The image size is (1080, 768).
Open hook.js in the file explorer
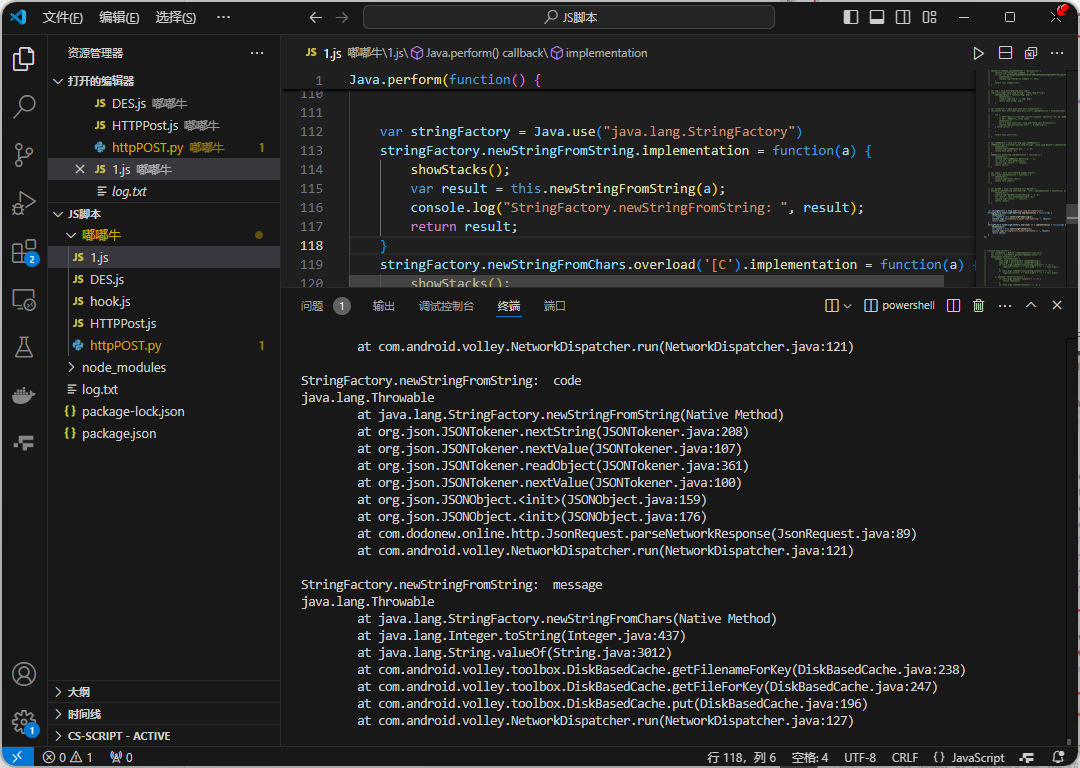click(110, 301)
